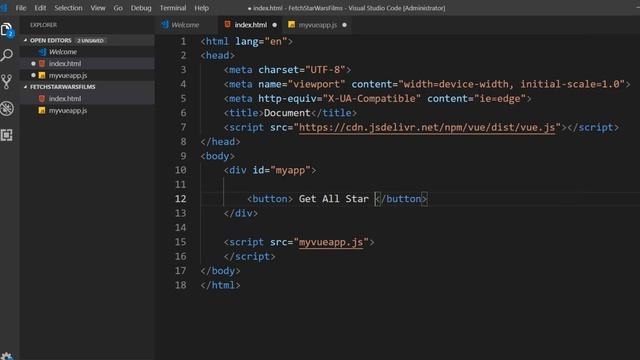Open the Help menu

(202, 8)
